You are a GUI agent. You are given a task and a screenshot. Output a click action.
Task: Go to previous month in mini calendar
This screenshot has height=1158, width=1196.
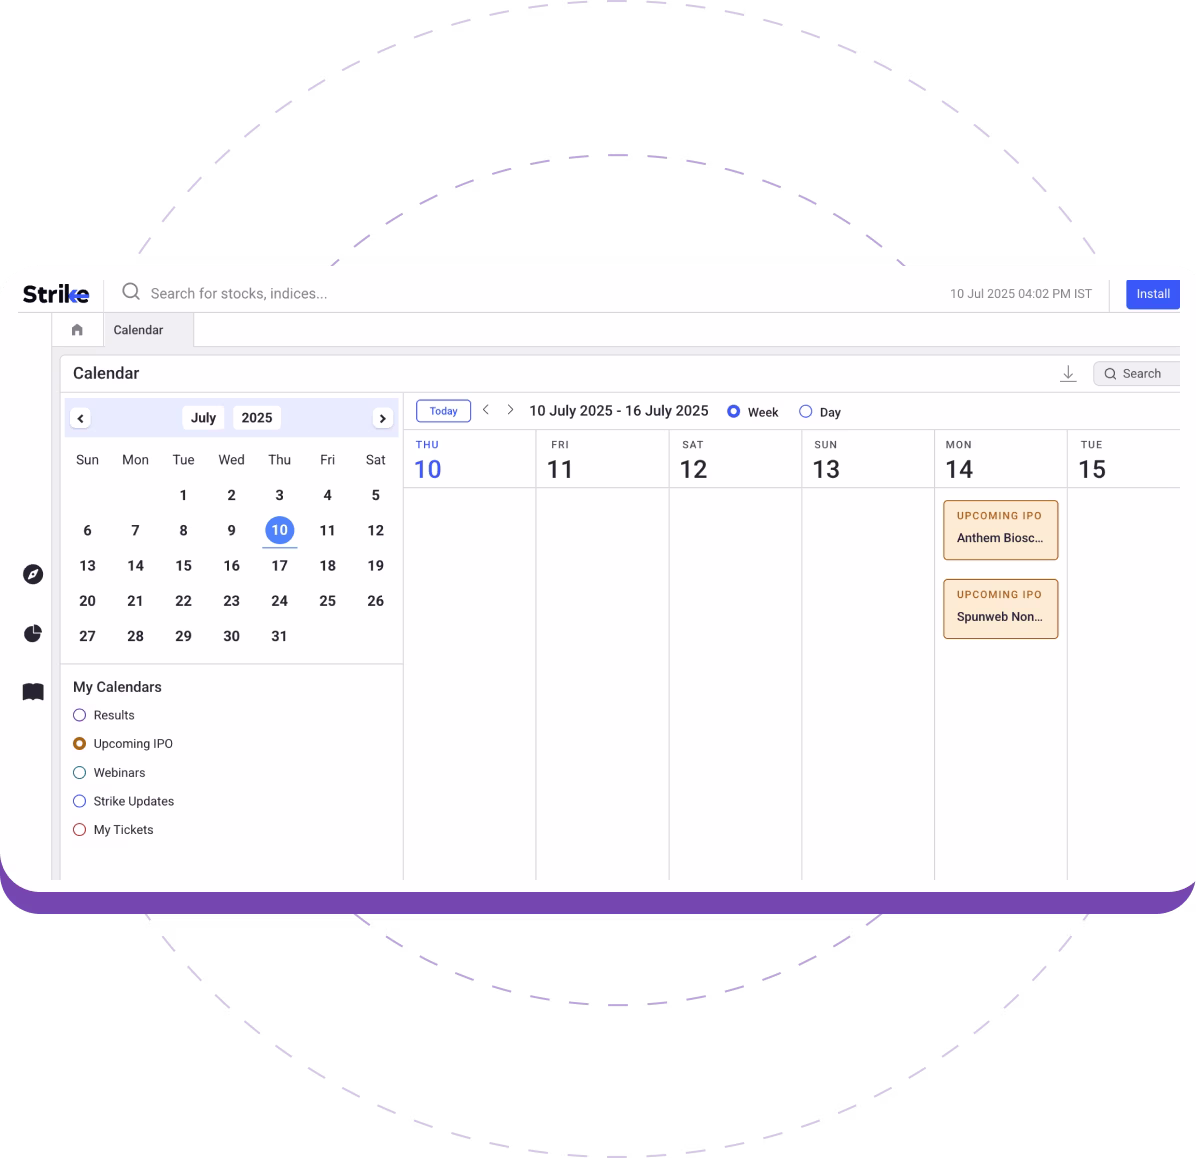tap(81, 418)
